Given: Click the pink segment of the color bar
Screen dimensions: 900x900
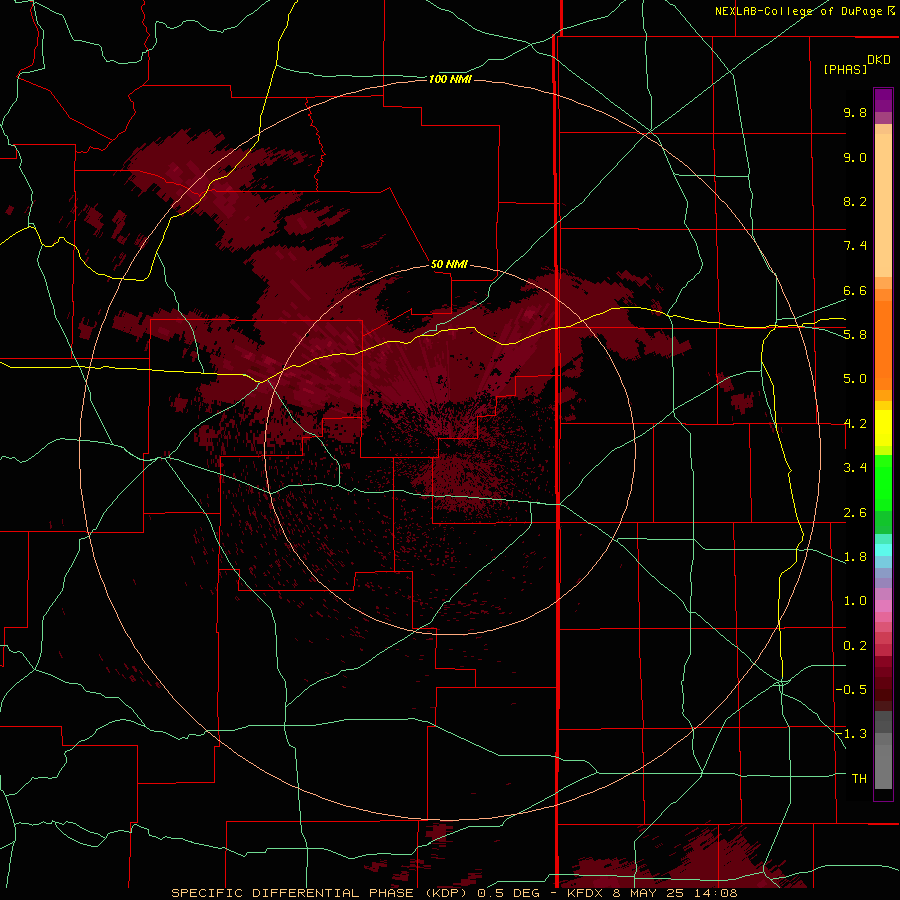Looking at the screenshot, I should 883,606.
